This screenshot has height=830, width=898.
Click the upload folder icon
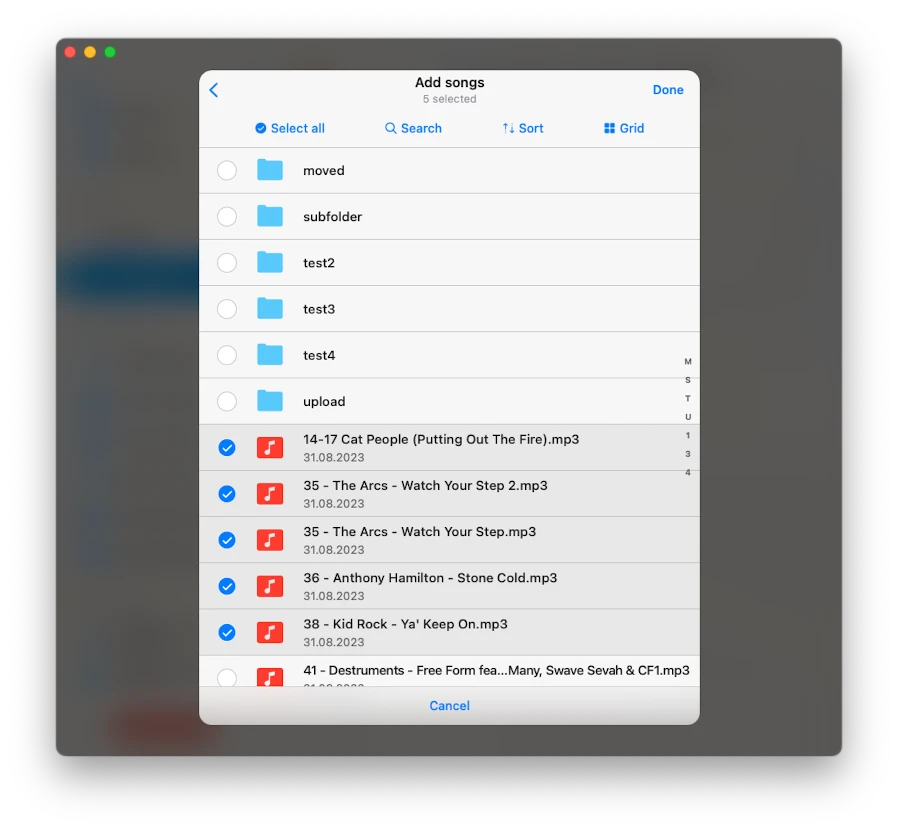[x=270, y=401]
